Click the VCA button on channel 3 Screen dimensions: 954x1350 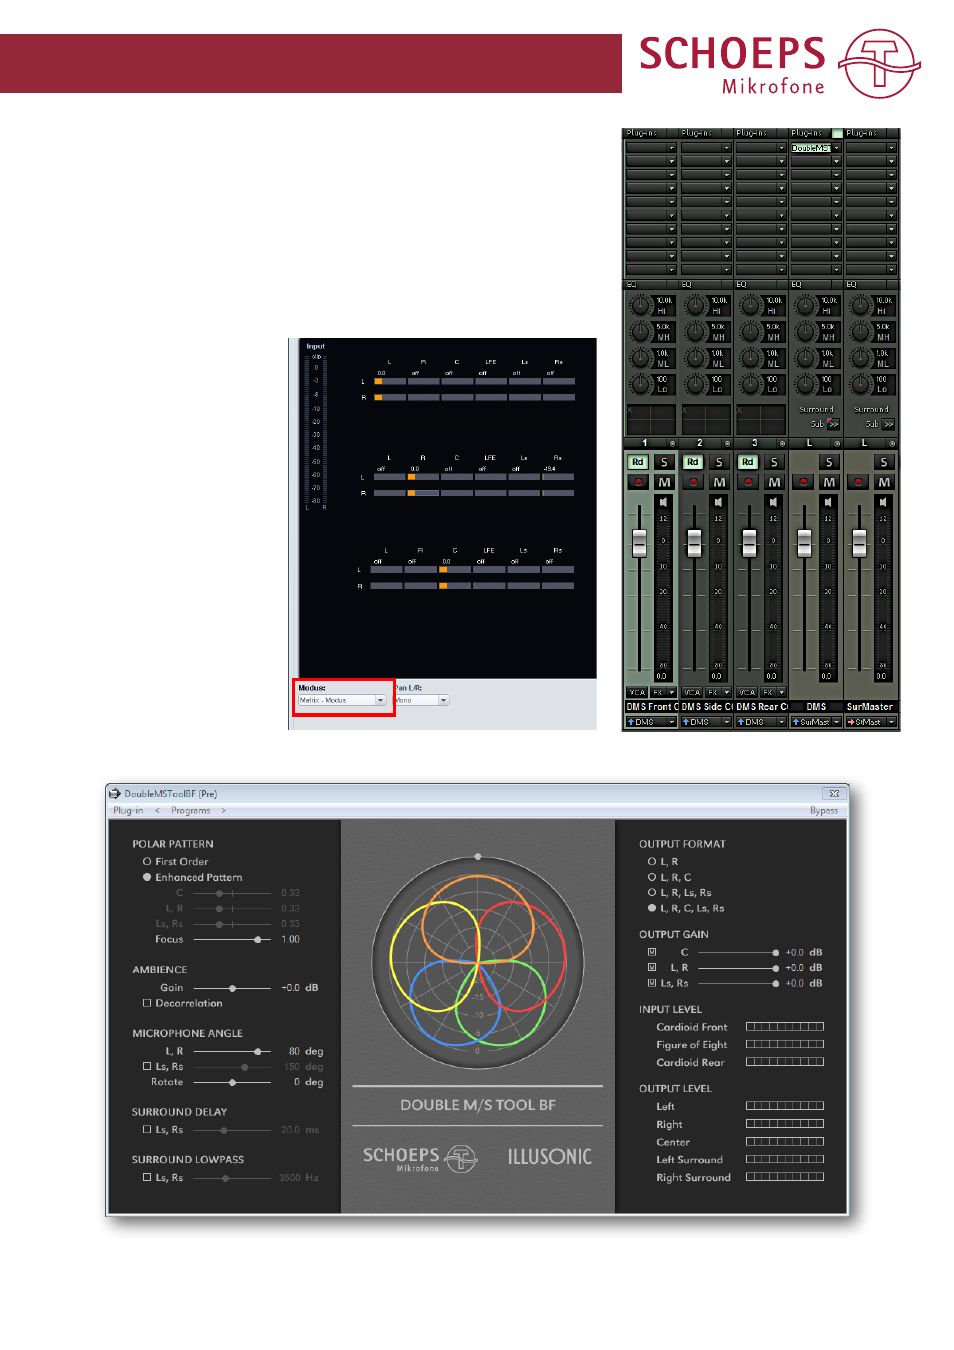point(747,692)
